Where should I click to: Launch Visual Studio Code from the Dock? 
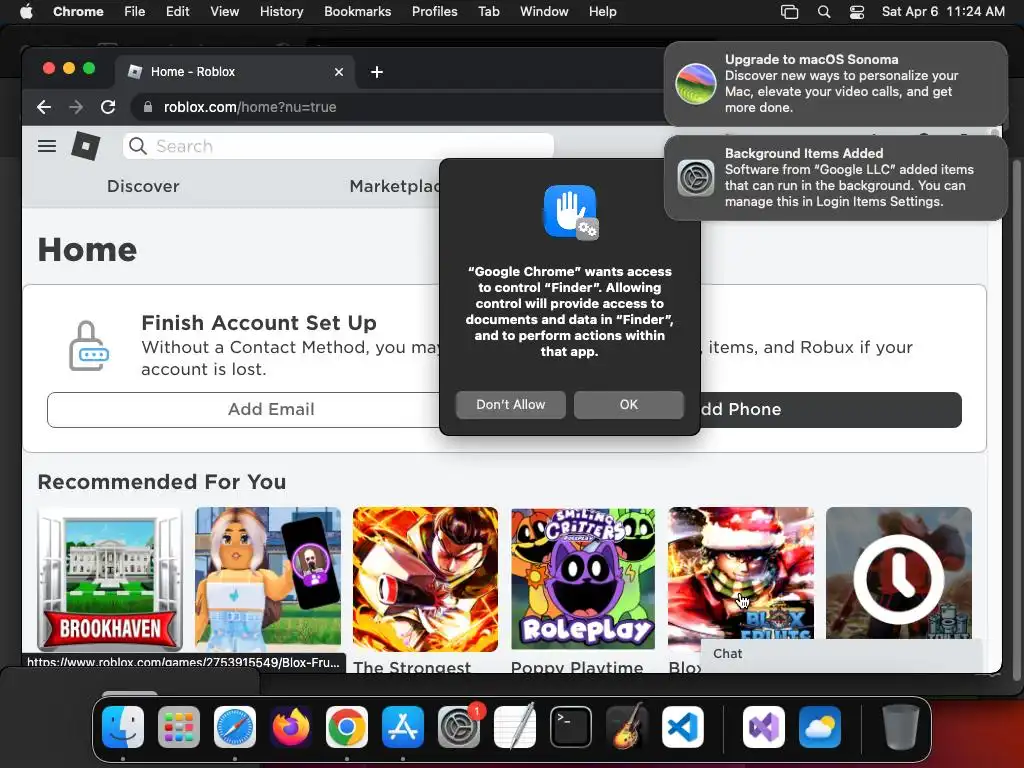point(683,727)
